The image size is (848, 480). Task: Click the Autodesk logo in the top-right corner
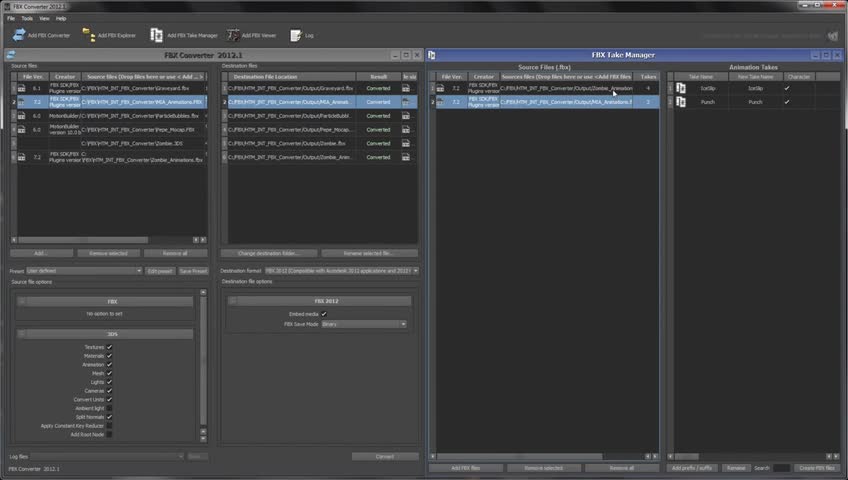coord(833,36)
